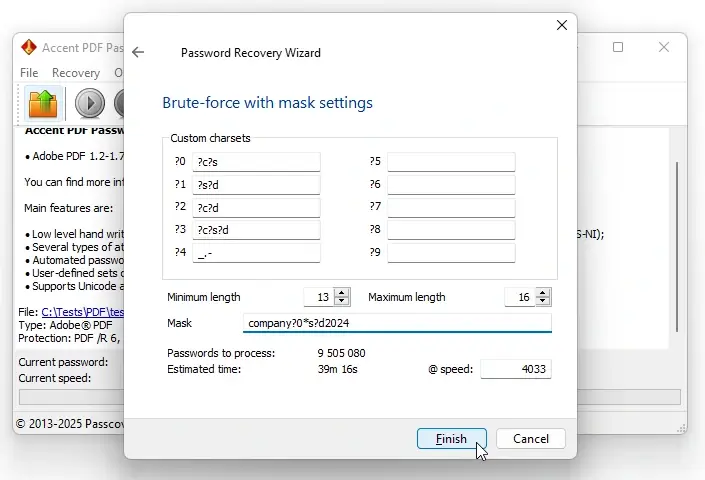Click the Password Recovery Wizard title
Viewport: 705px width, 480px height.
click(x=251, y=53)
